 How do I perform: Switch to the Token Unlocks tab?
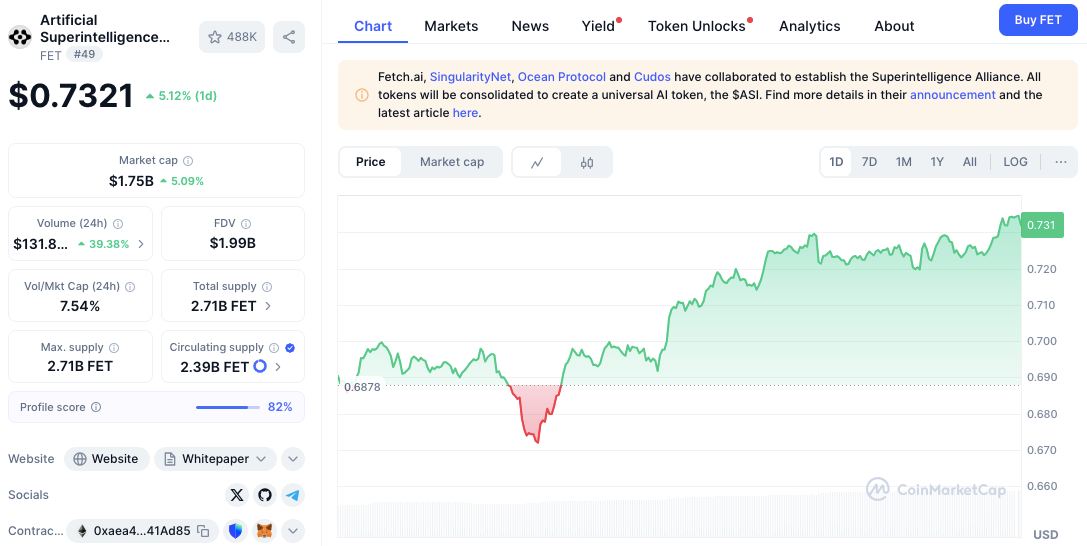coord(697,26)
